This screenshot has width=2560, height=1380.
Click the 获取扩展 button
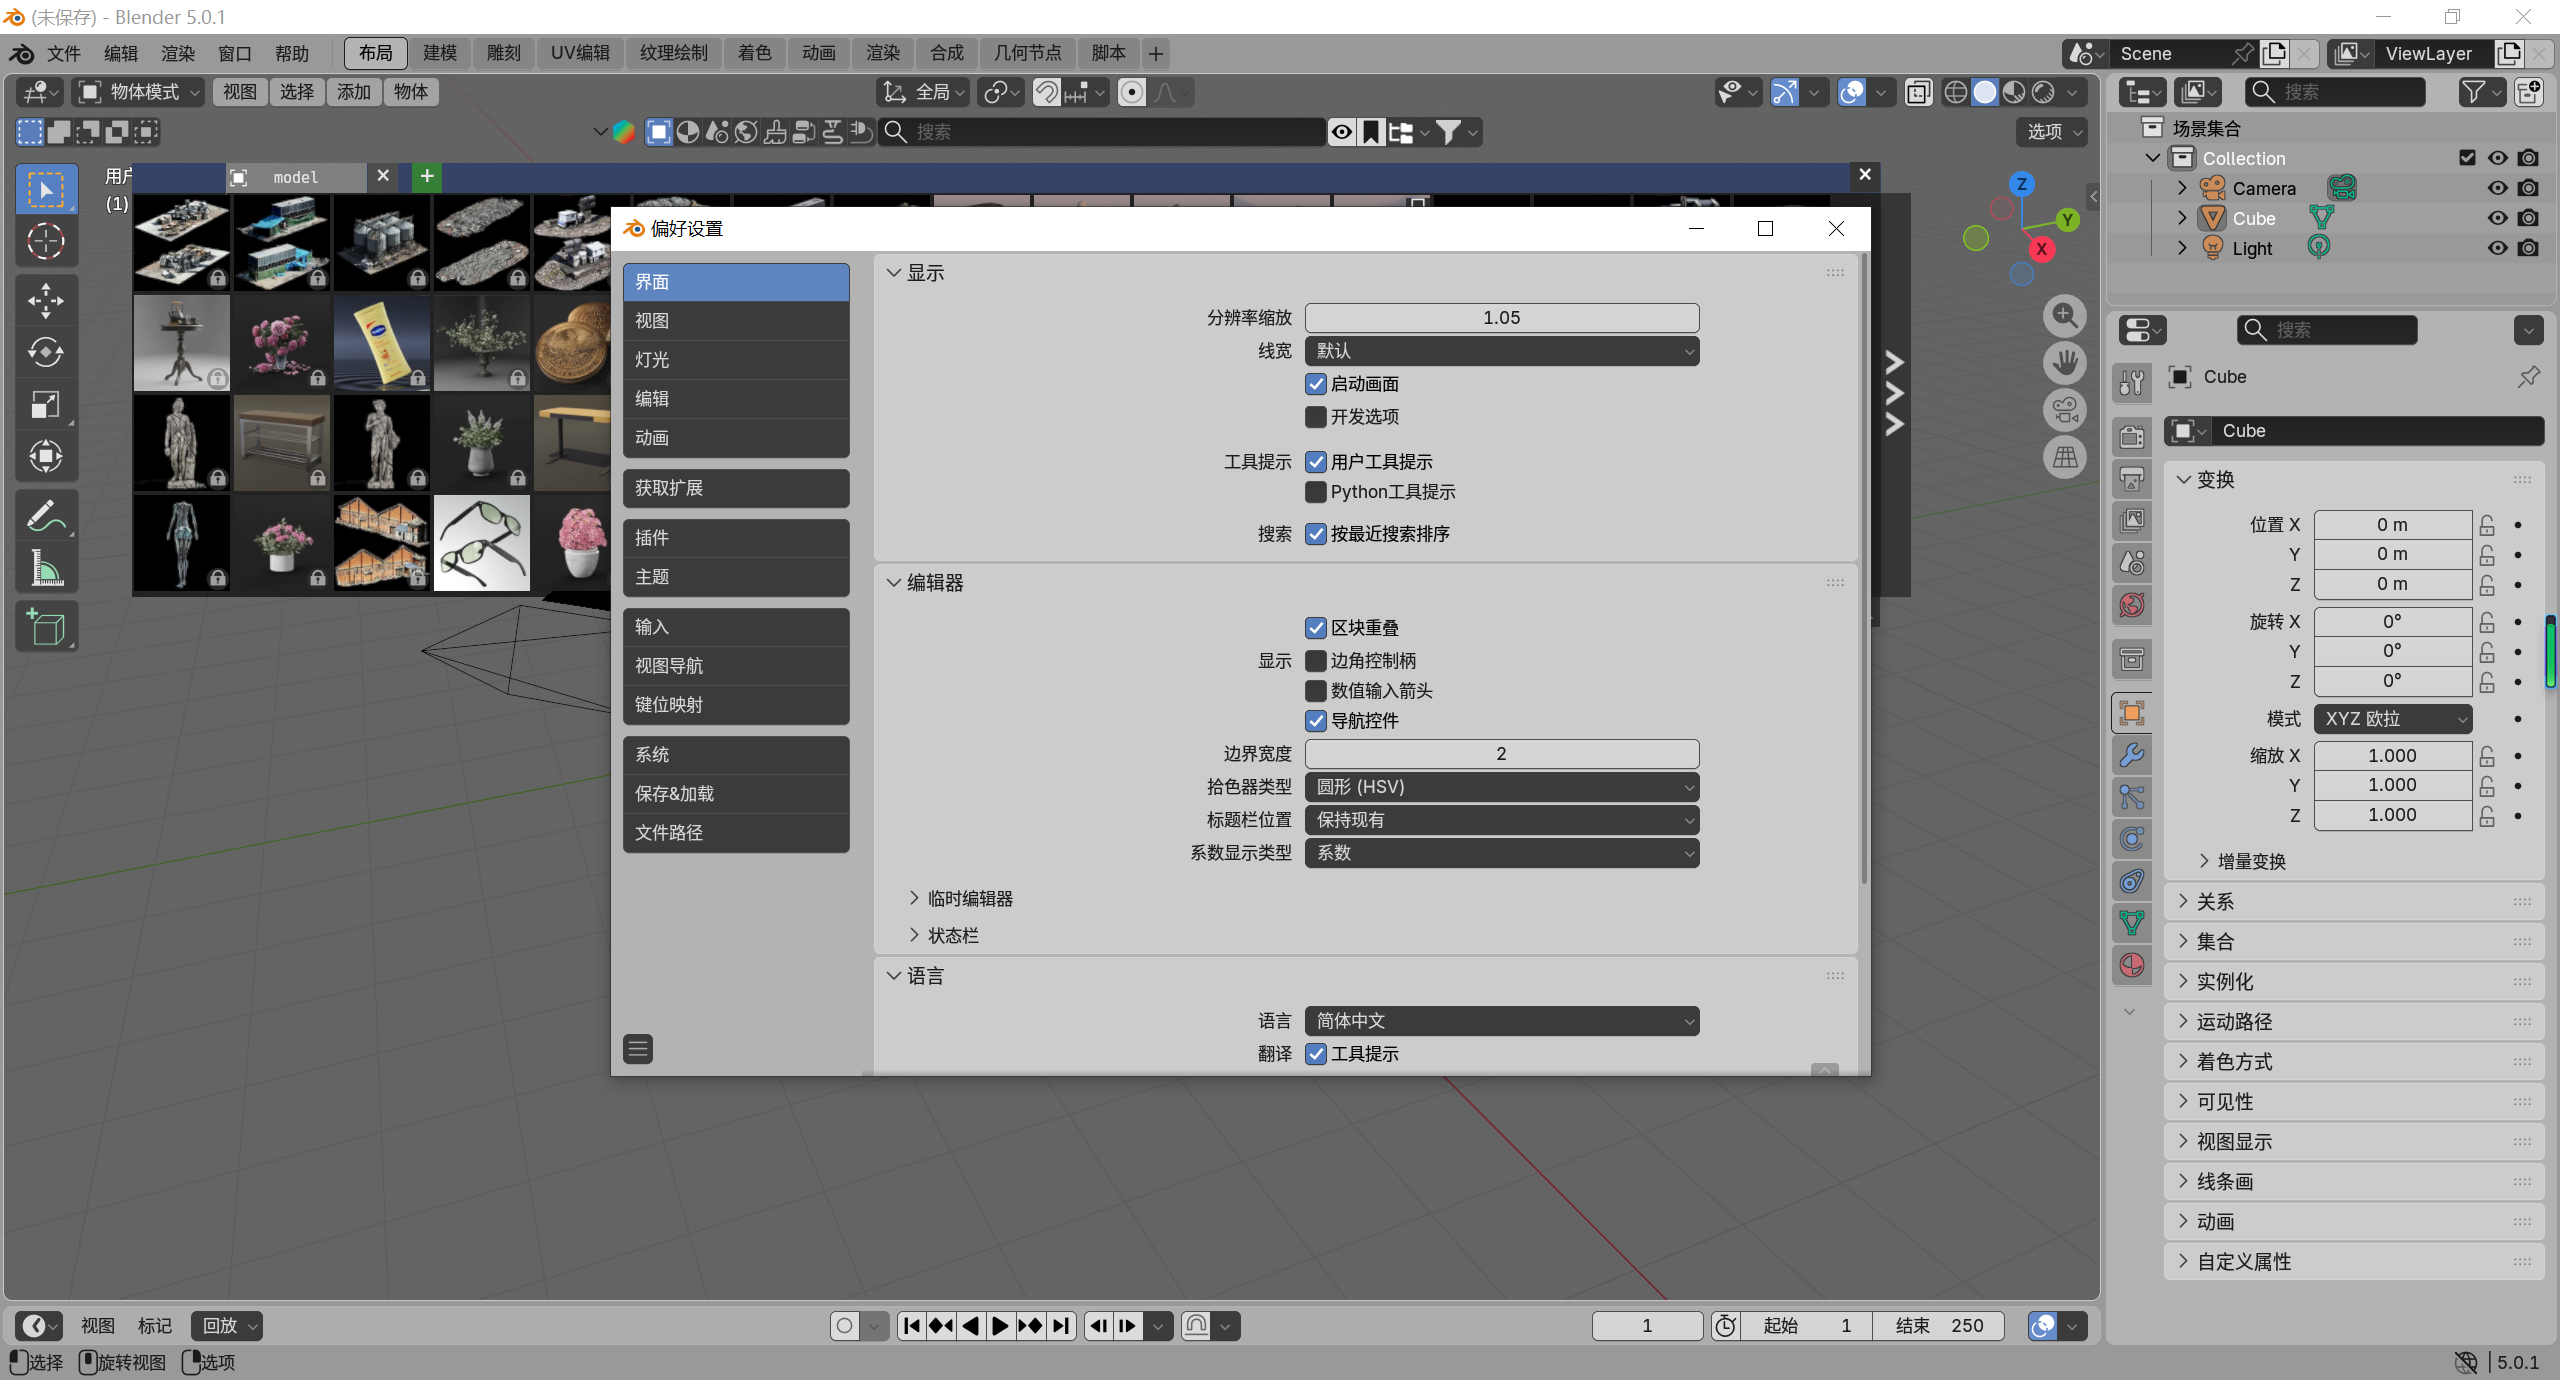coord(736,488)
